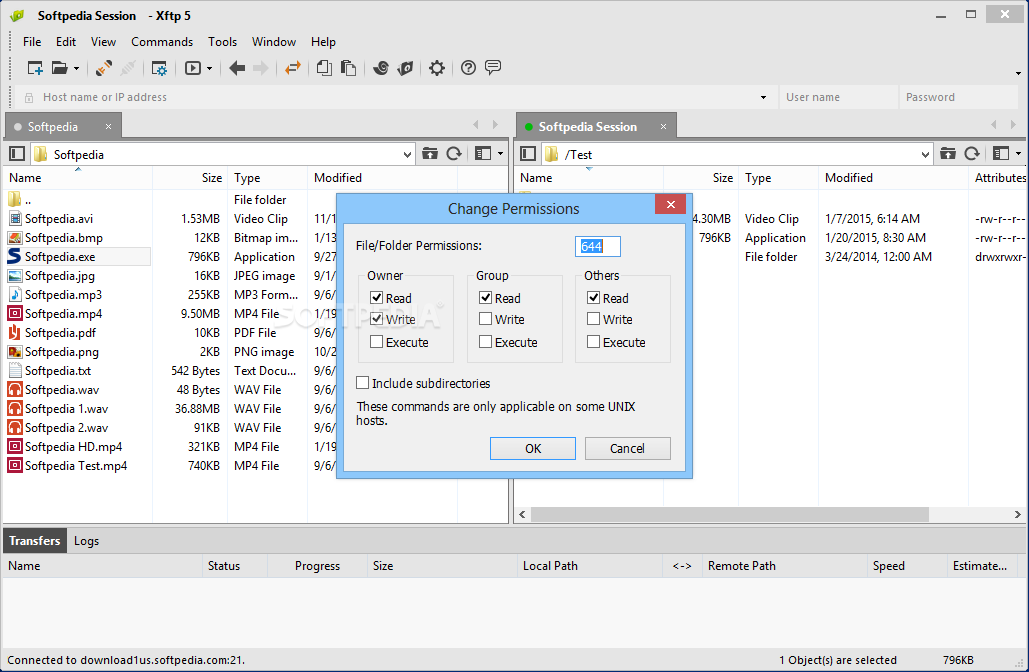Close the Change Permissions dialog

coord(670,204)
